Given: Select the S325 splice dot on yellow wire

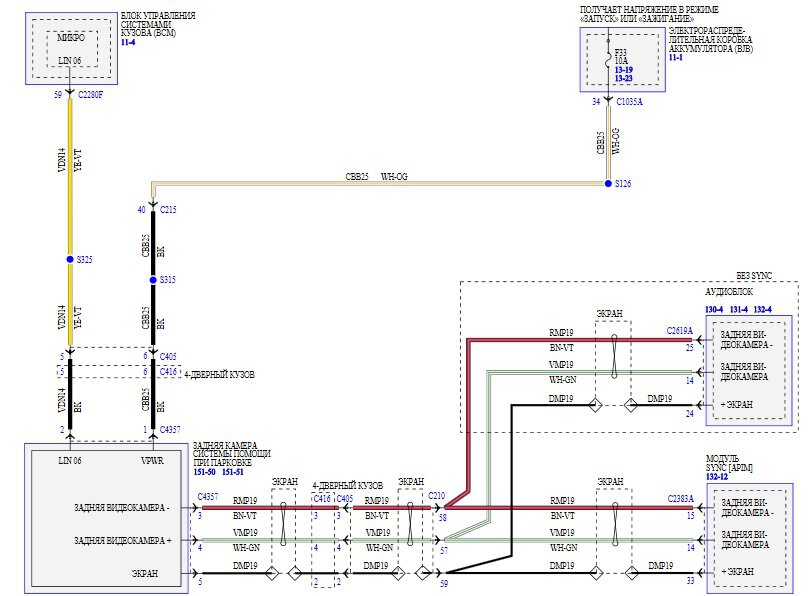Looking at the screenshot, I should coord(70,259).
